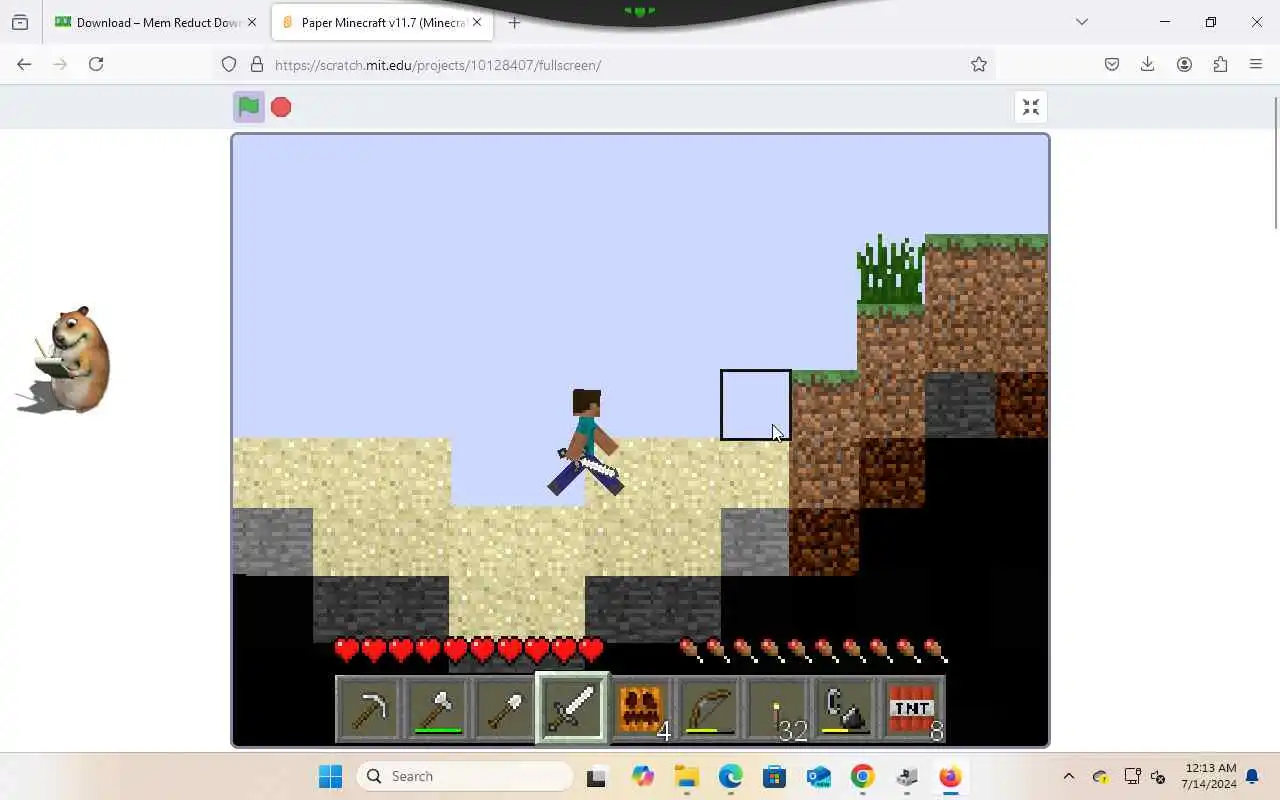This screenshot has width=1280, height=800.
Task: Open Task View from the taskbar
Action: coord(596,776)
